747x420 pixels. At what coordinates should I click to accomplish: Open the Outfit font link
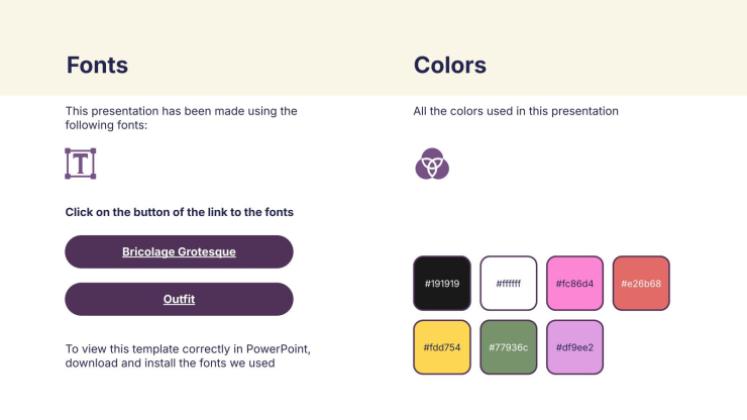[179, 299]
